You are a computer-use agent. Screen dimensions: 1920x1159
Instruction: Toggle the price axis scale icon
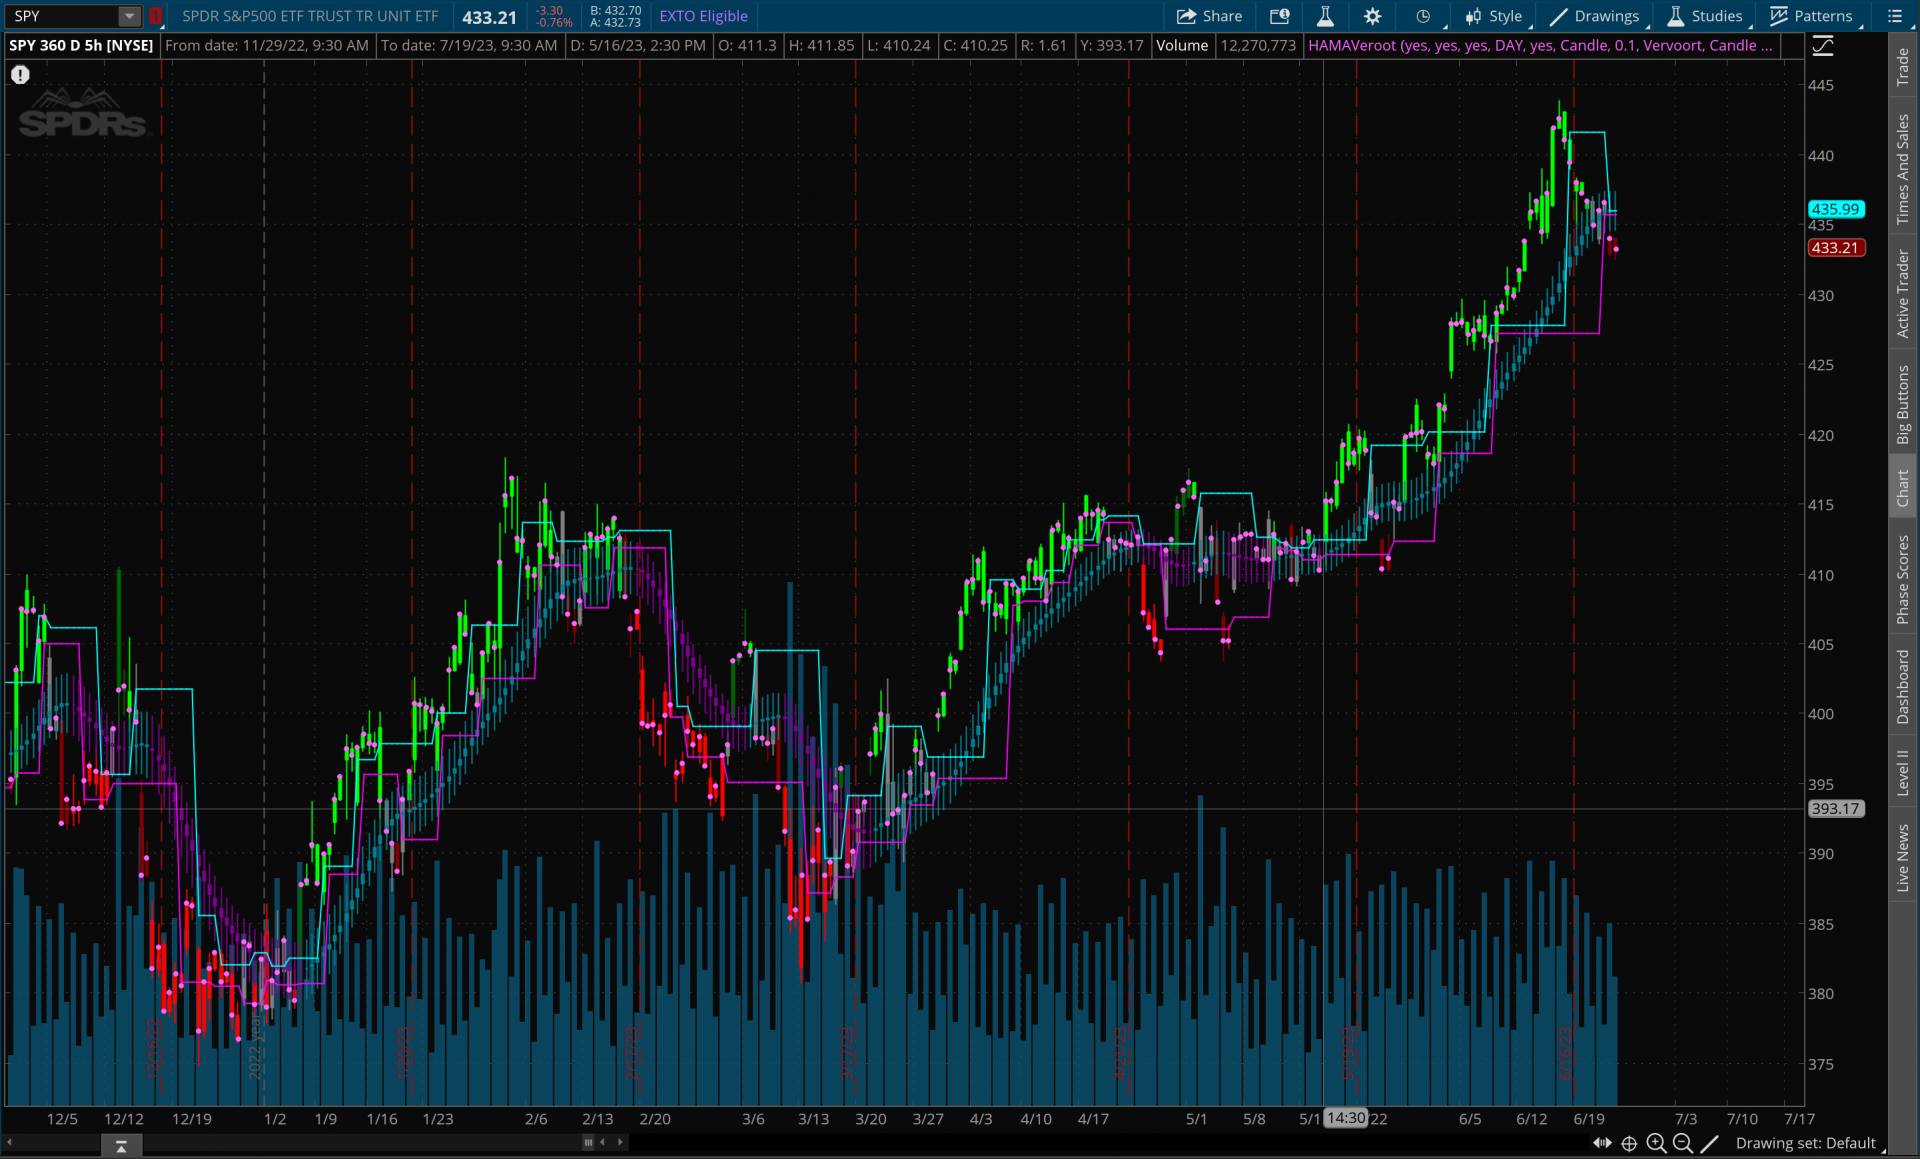coord(1823,46)
